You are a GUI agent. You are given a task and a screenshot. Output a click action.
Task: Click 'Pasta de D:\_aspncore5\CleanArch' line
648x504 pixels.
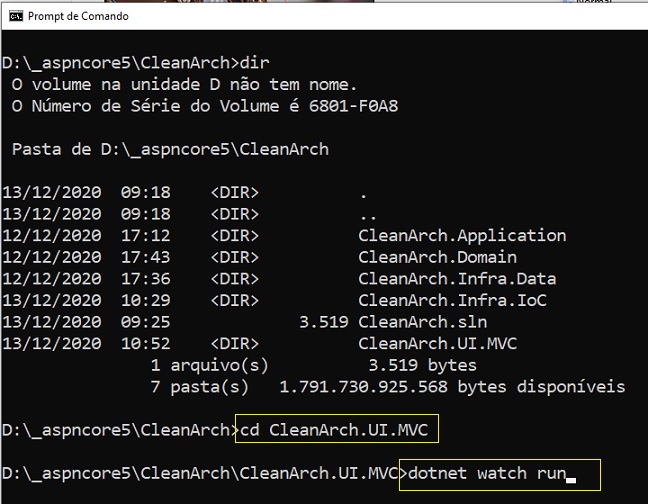click(x=170, y=150)
